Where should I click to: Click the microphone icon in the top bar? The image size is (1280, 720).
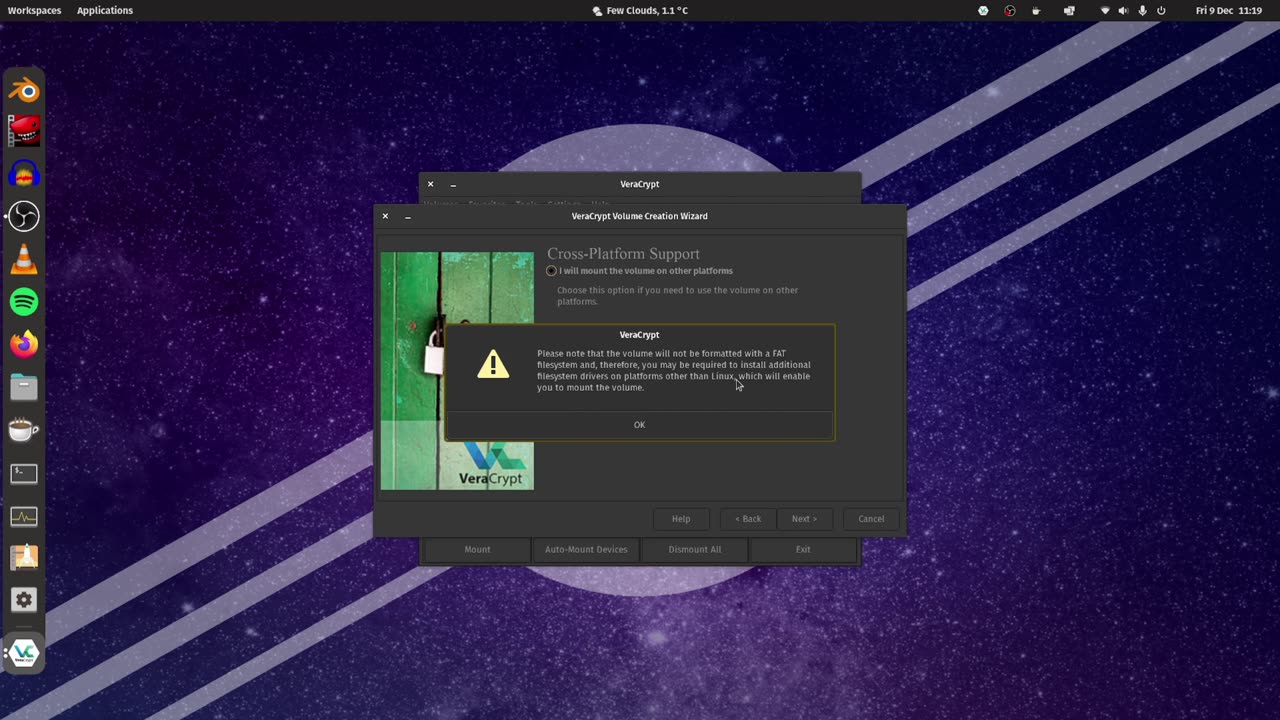[x=1142, y=10]
